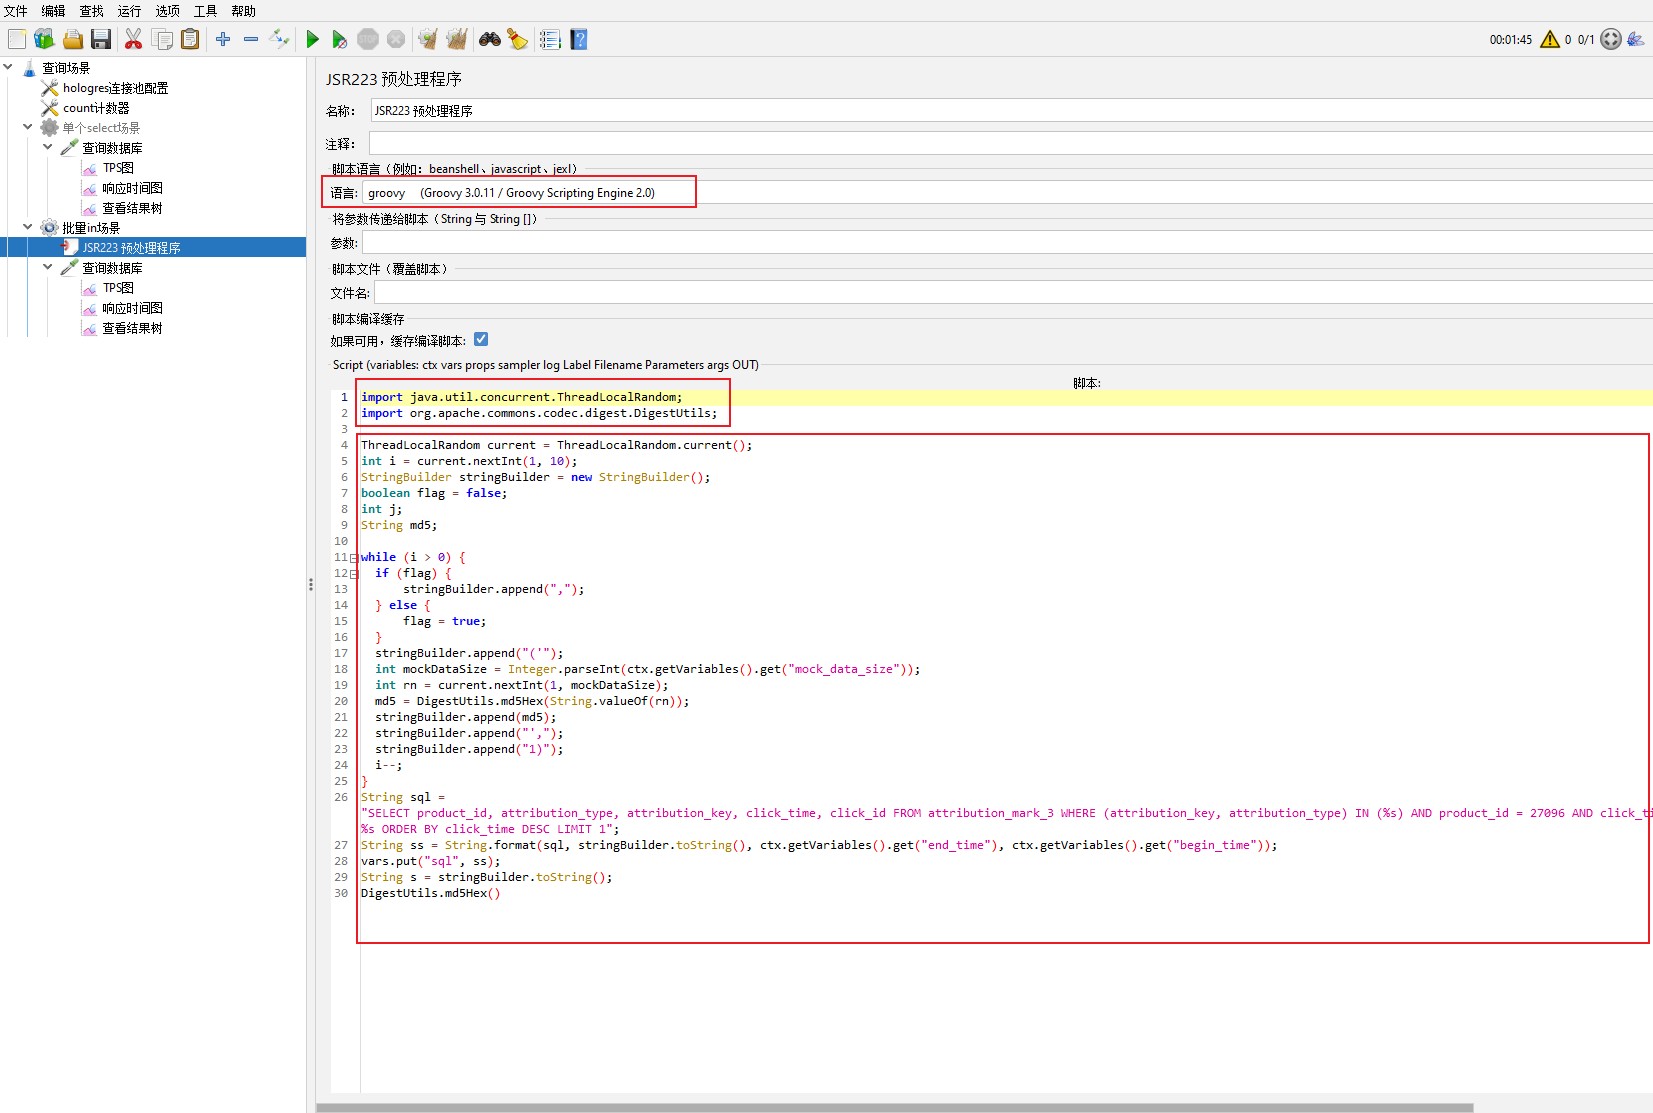Select TPS图 under 批量in场景

click(x=118, y=288)
